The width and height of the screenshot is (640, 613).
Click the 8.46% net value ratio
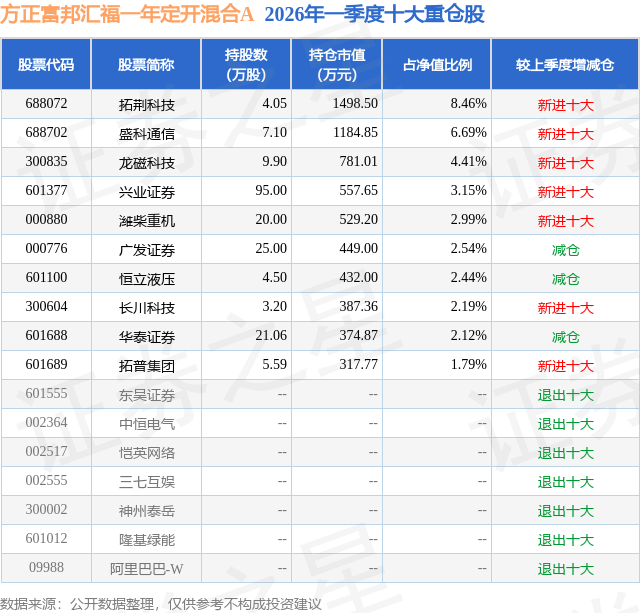469,104
